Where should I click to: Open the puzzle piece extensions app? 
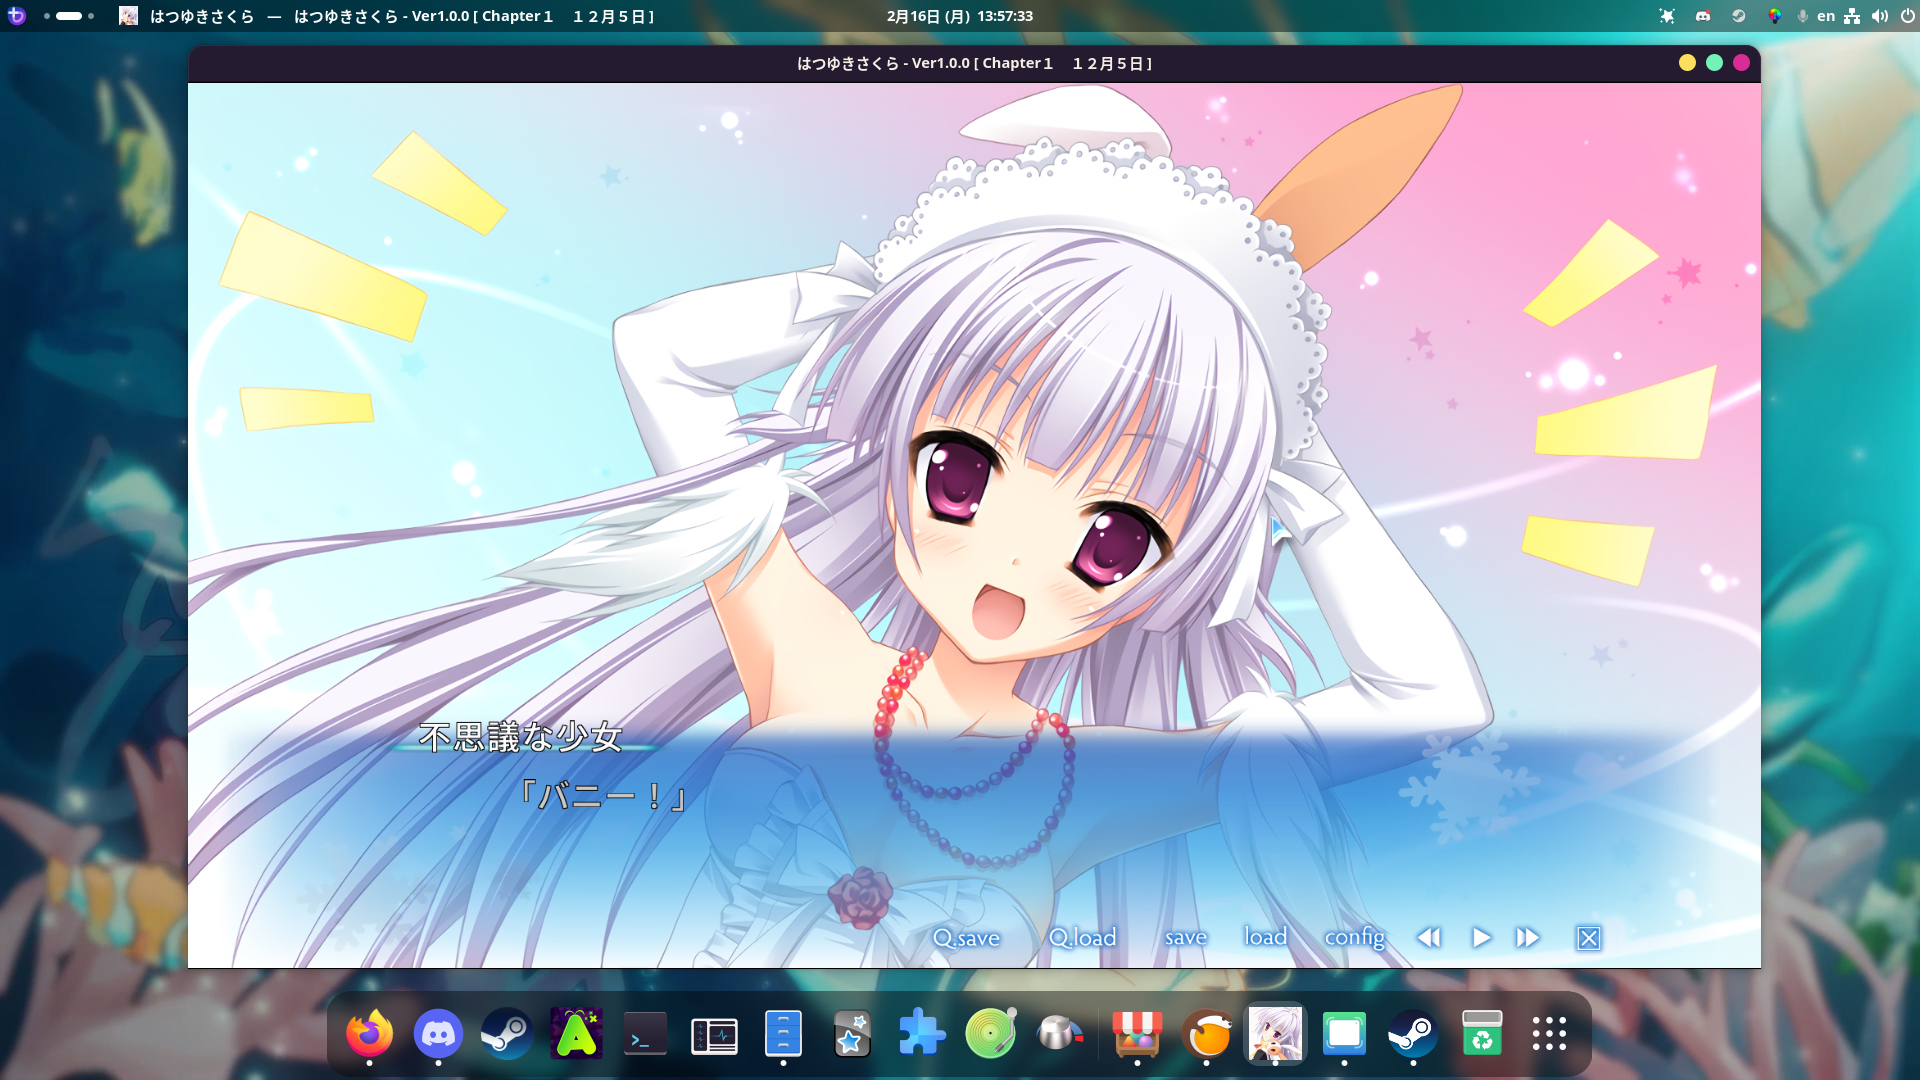coord(921,1034)
